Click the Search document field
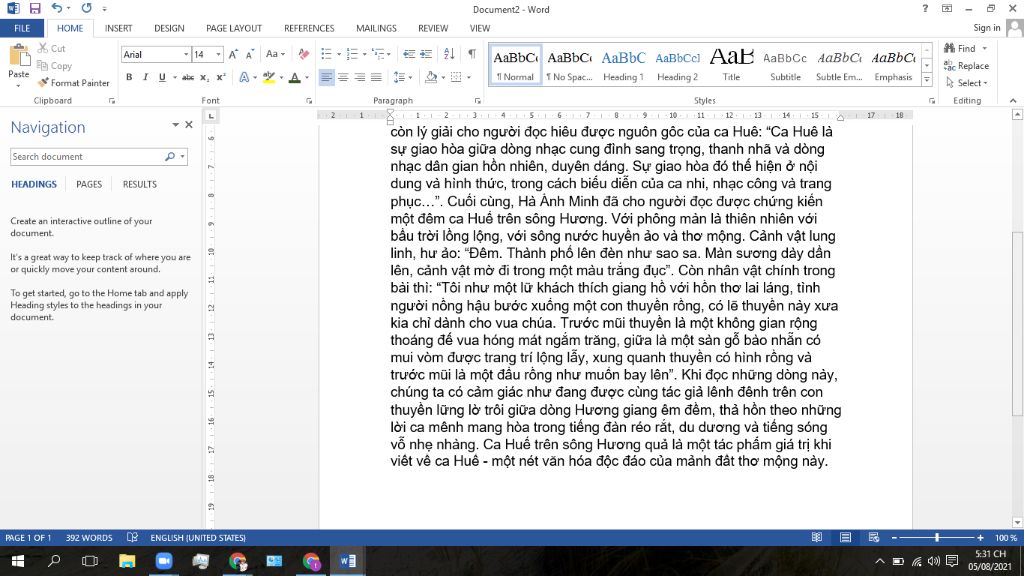The height and width of the screenshot is (576, 1024). pyautogui.click(x=86, y=157)
